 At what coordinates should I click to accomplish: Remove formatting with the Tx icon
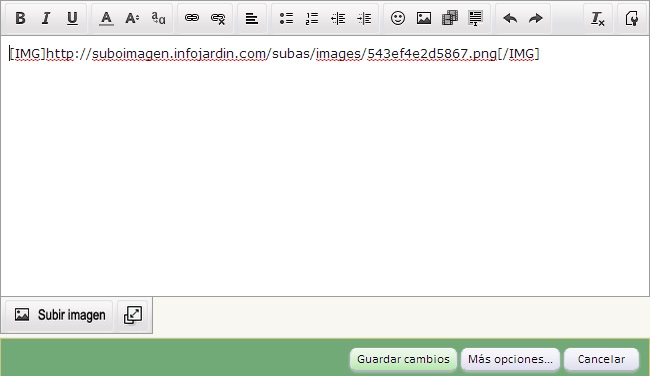(598, 18)
